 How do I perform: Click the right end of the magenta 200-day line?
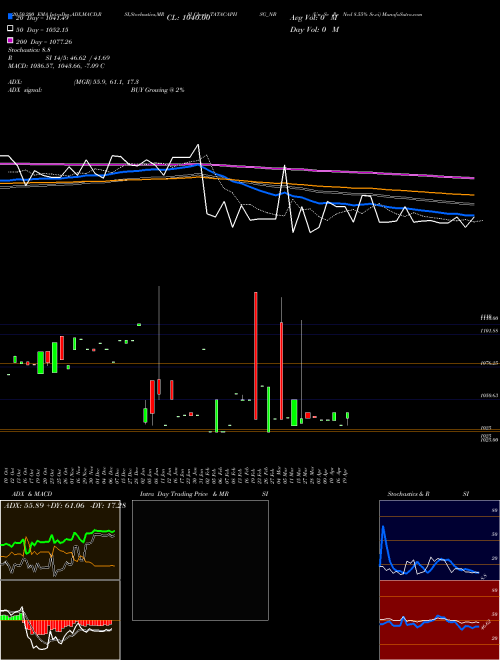click(473, 178)
